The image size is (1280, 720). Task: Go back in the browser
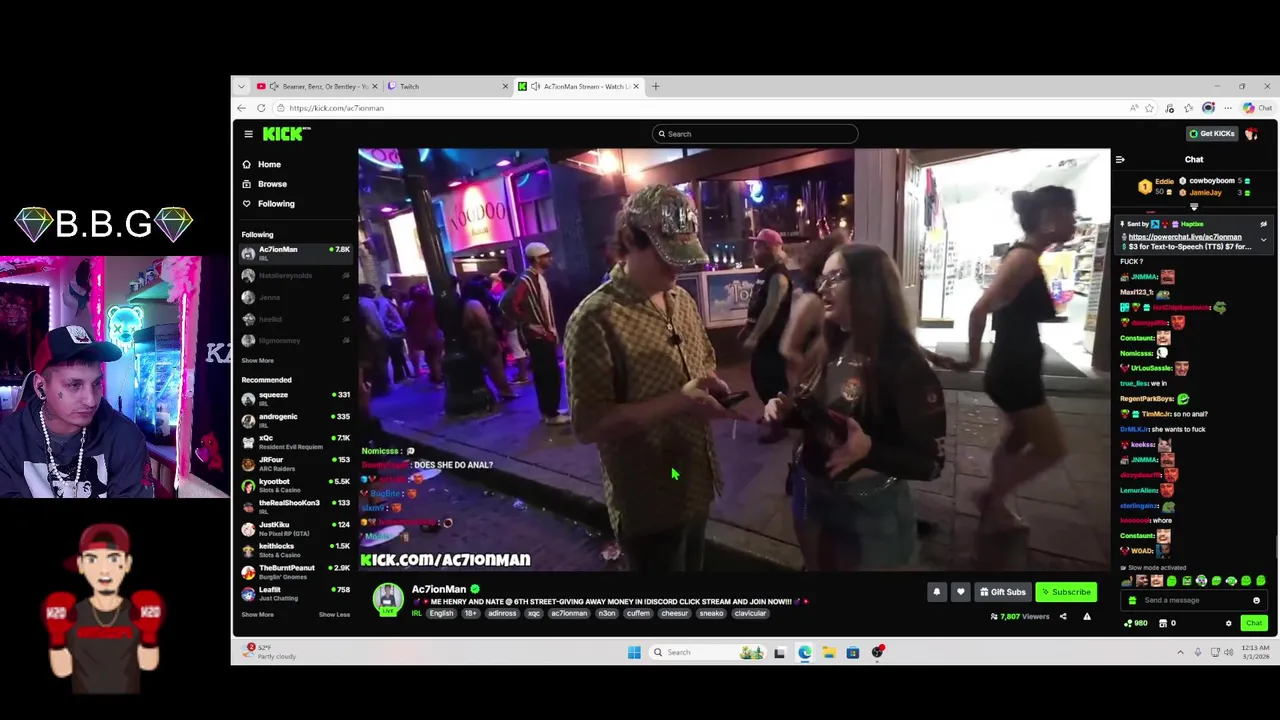tap(241, 108)
